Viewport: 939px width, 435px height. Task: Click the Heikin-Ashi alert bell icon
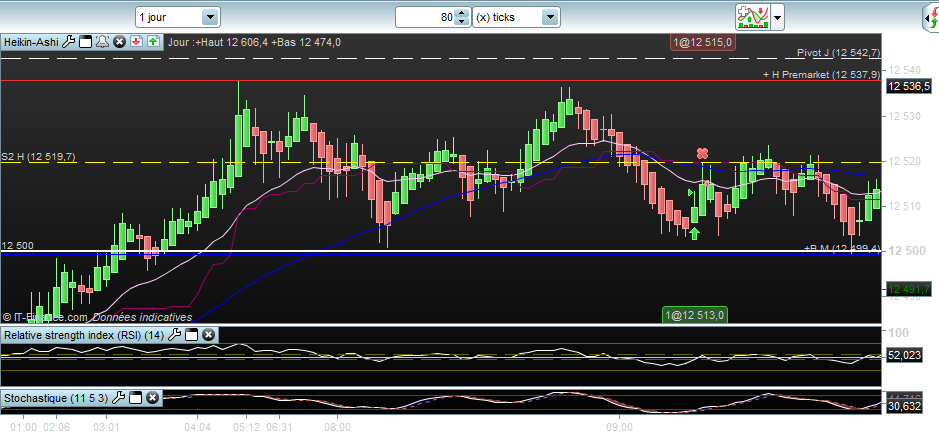102,42
